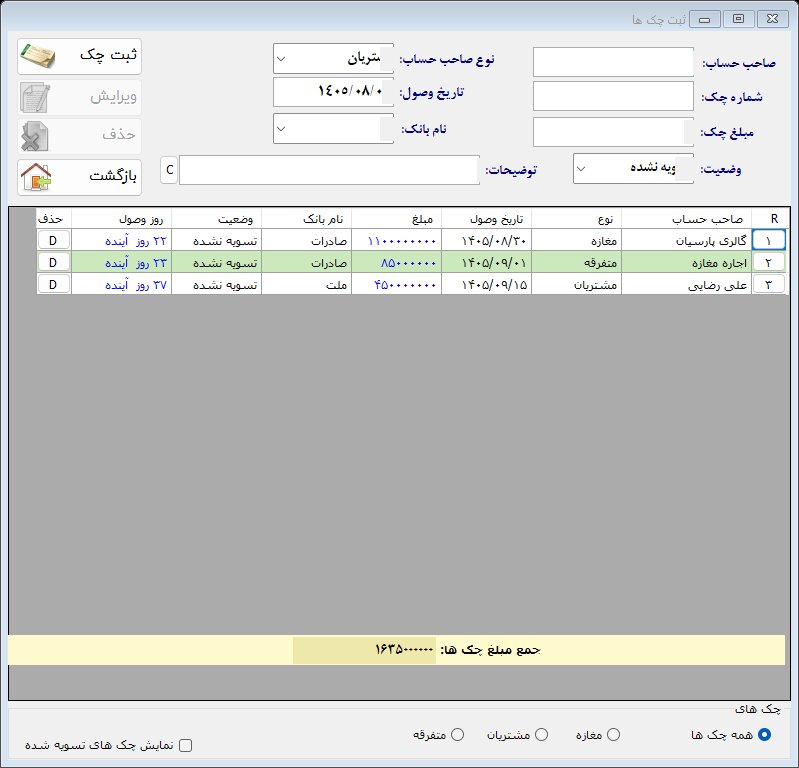
Task: Click the edit-document icon on ویرایش
Action: point(35,97)
